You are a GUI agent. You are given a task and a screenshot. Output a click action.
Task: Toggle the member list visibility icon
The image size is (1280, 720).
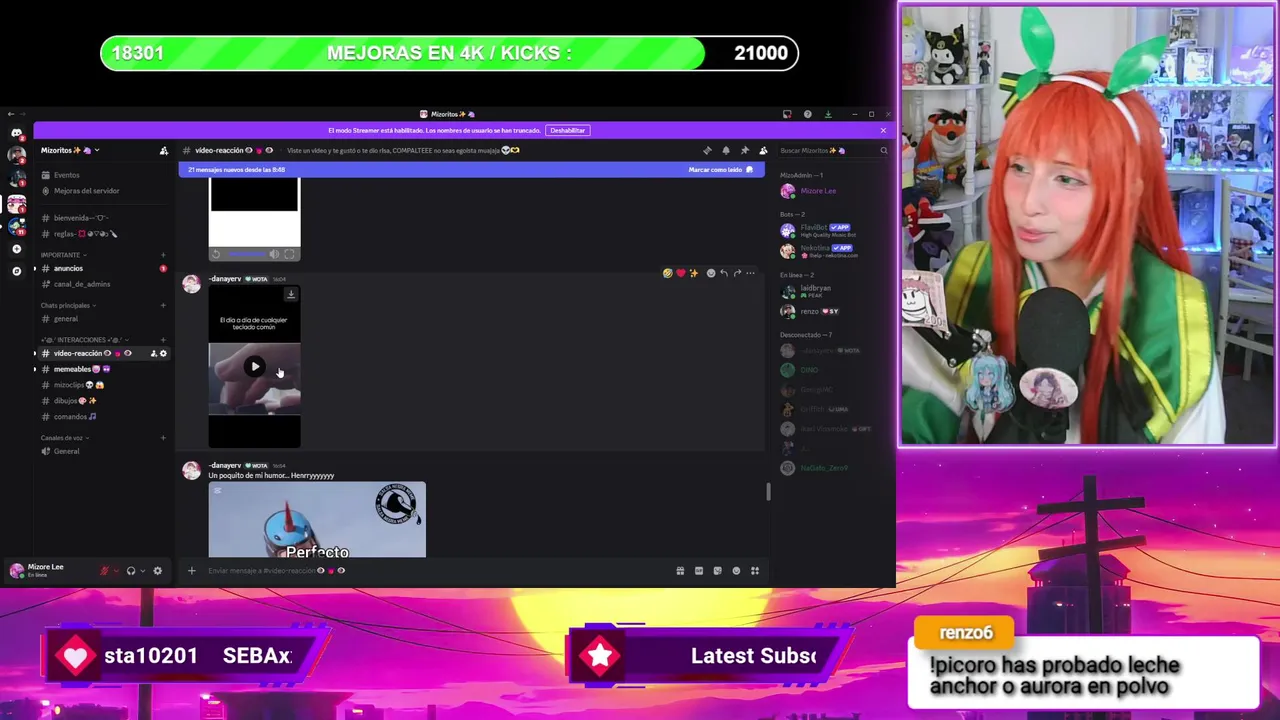(x=763, y=150)
